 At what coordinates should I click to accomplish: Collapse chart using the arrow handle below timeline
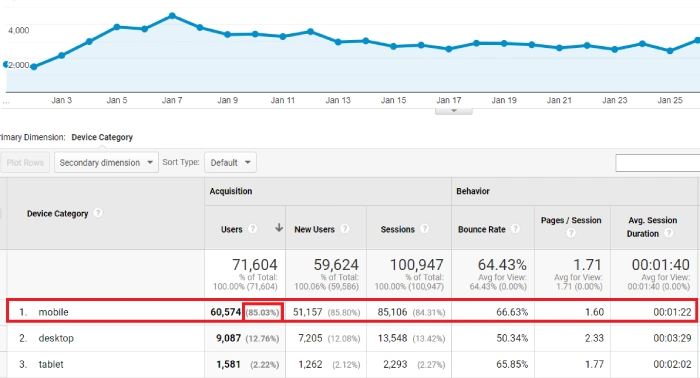tap(454, 111)
